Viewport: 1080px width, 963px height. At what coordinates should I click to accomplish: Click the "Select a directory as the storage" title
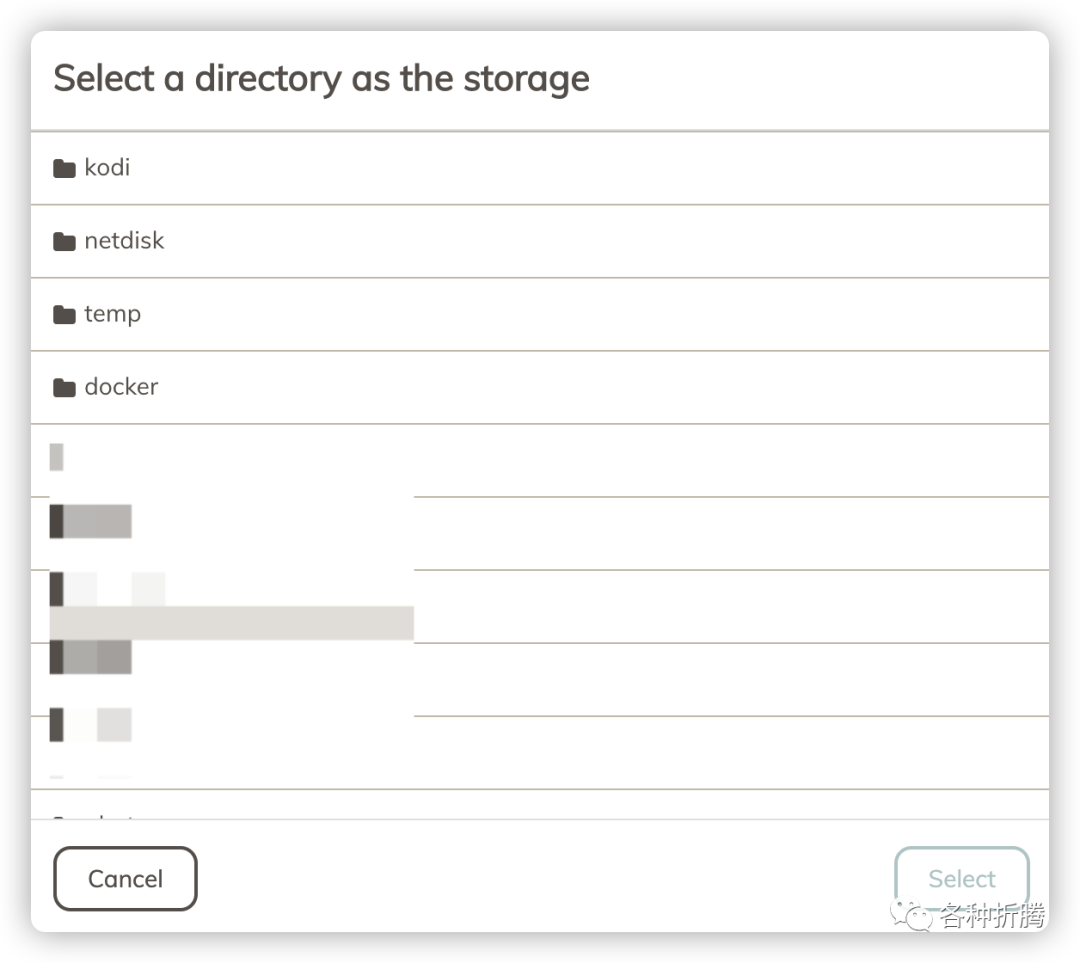(x=321, y=79)
